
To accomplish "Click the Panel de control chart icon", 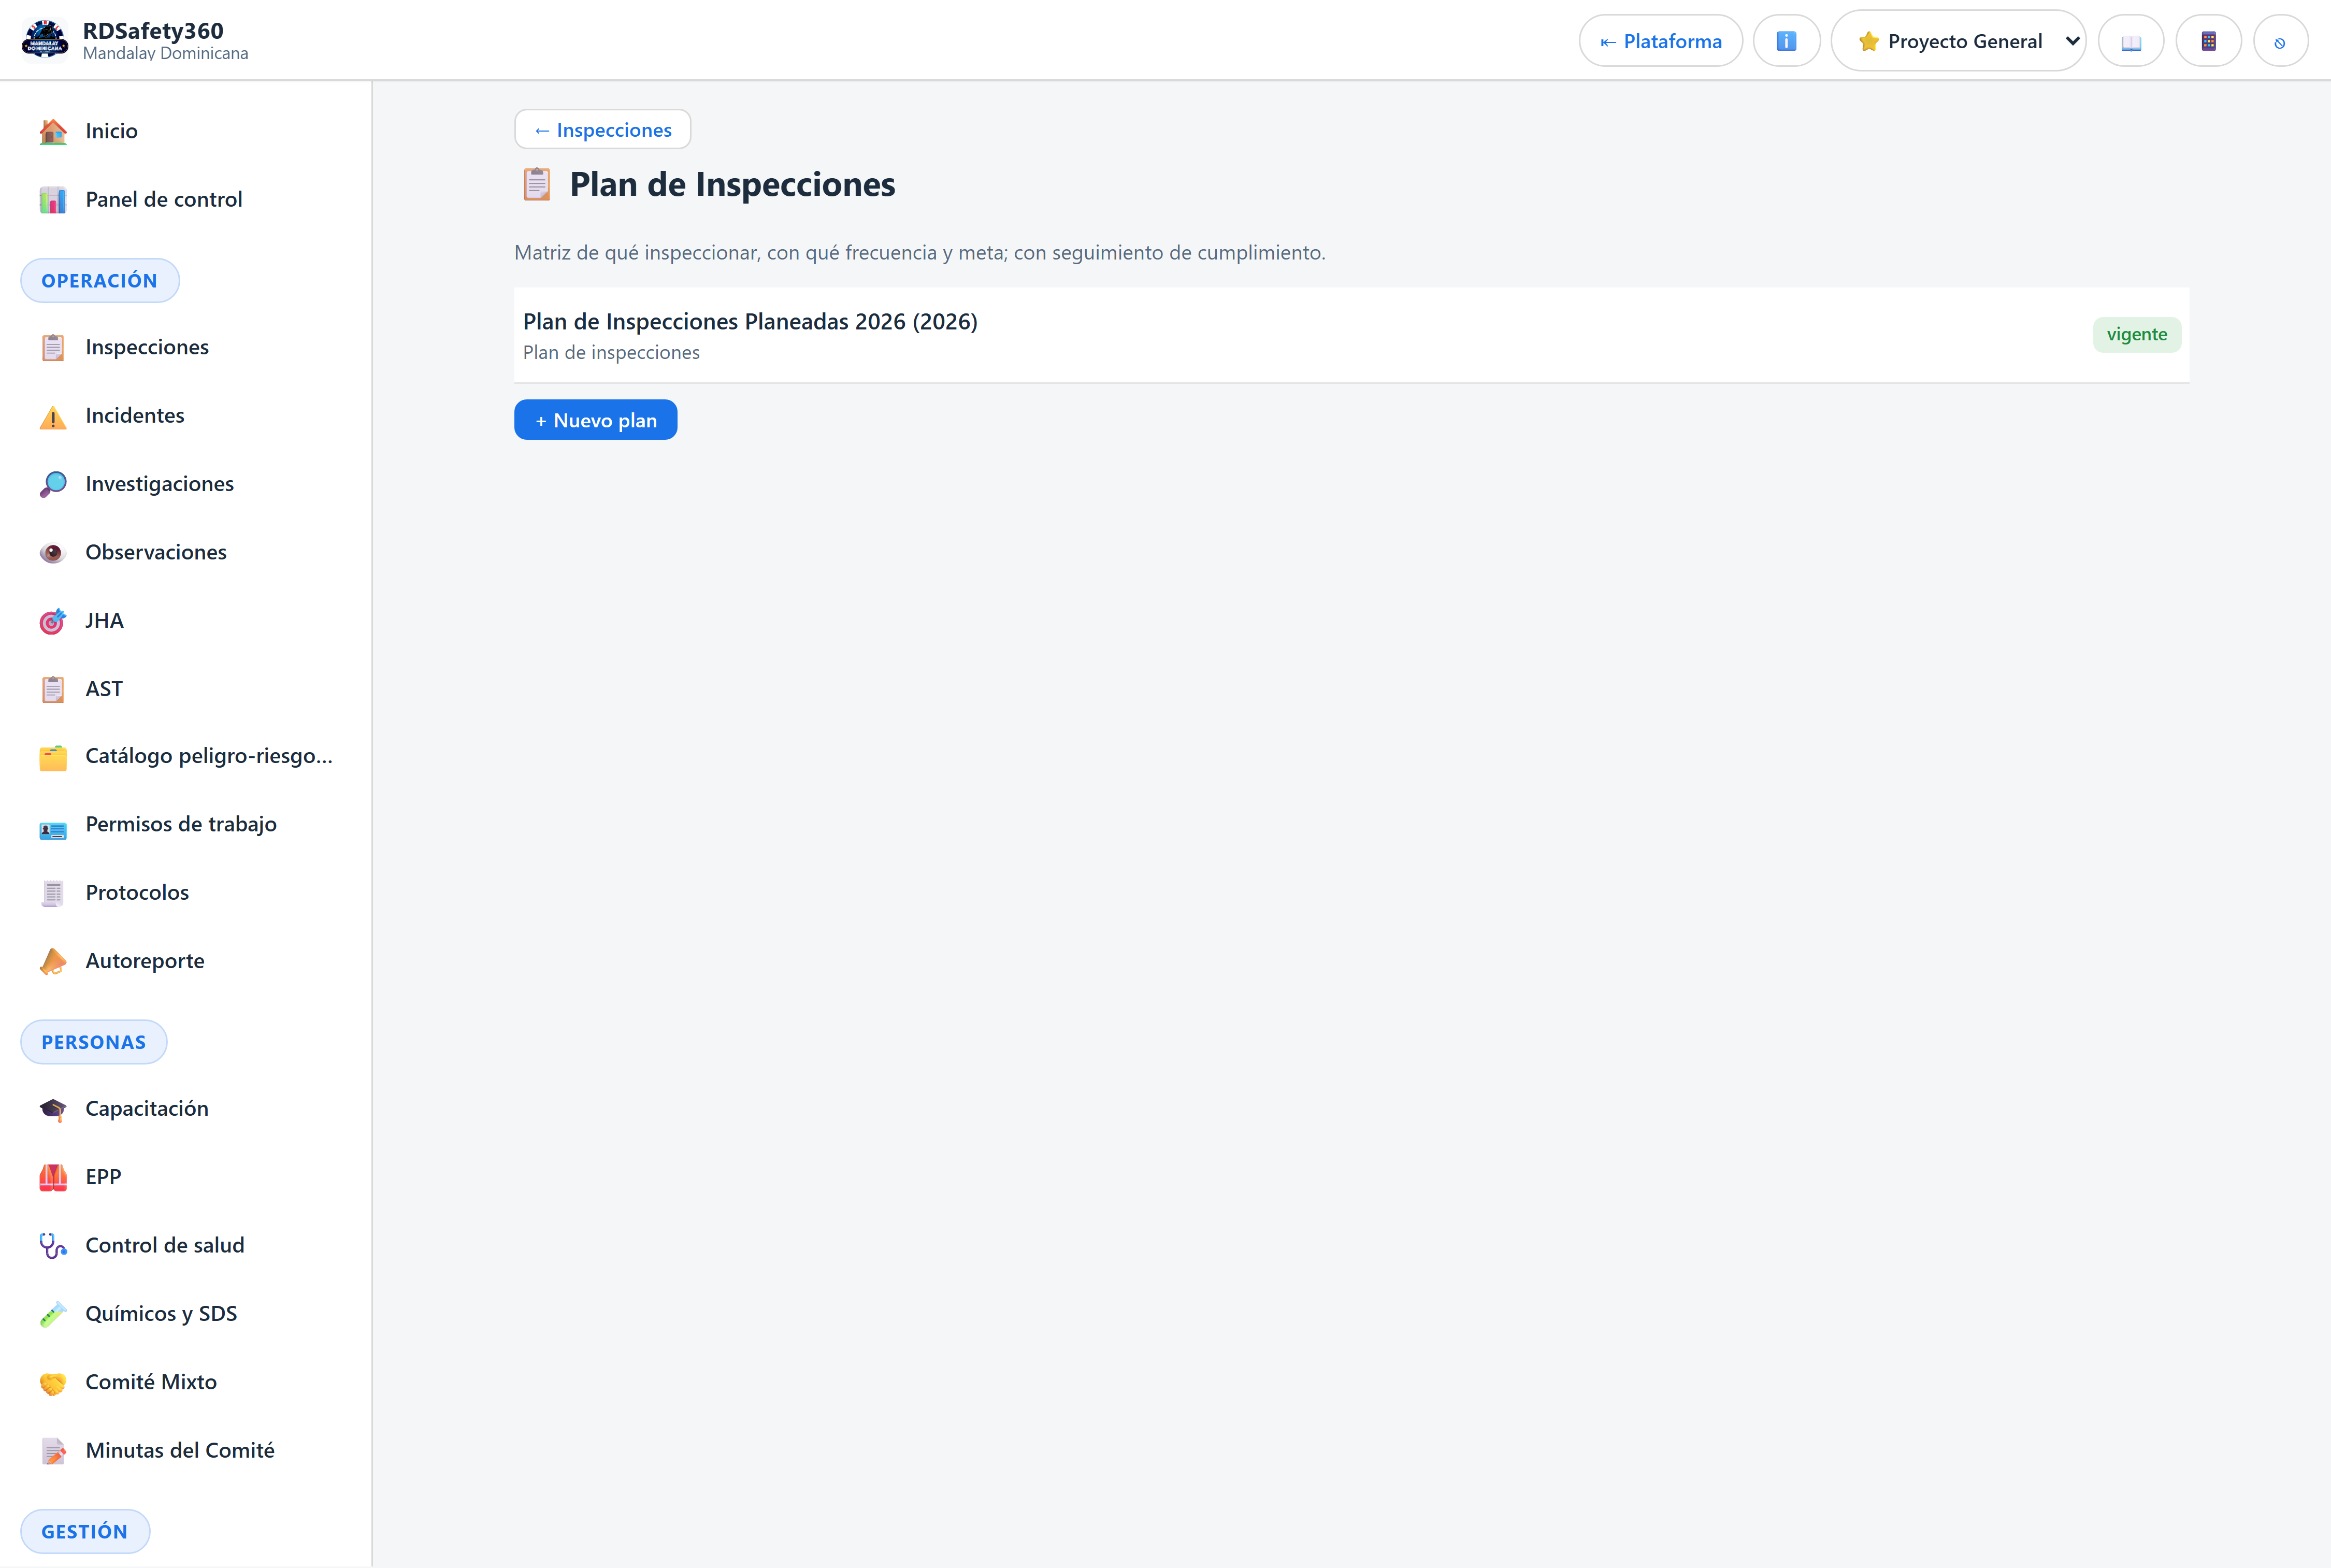I will (x=53, y=200).
